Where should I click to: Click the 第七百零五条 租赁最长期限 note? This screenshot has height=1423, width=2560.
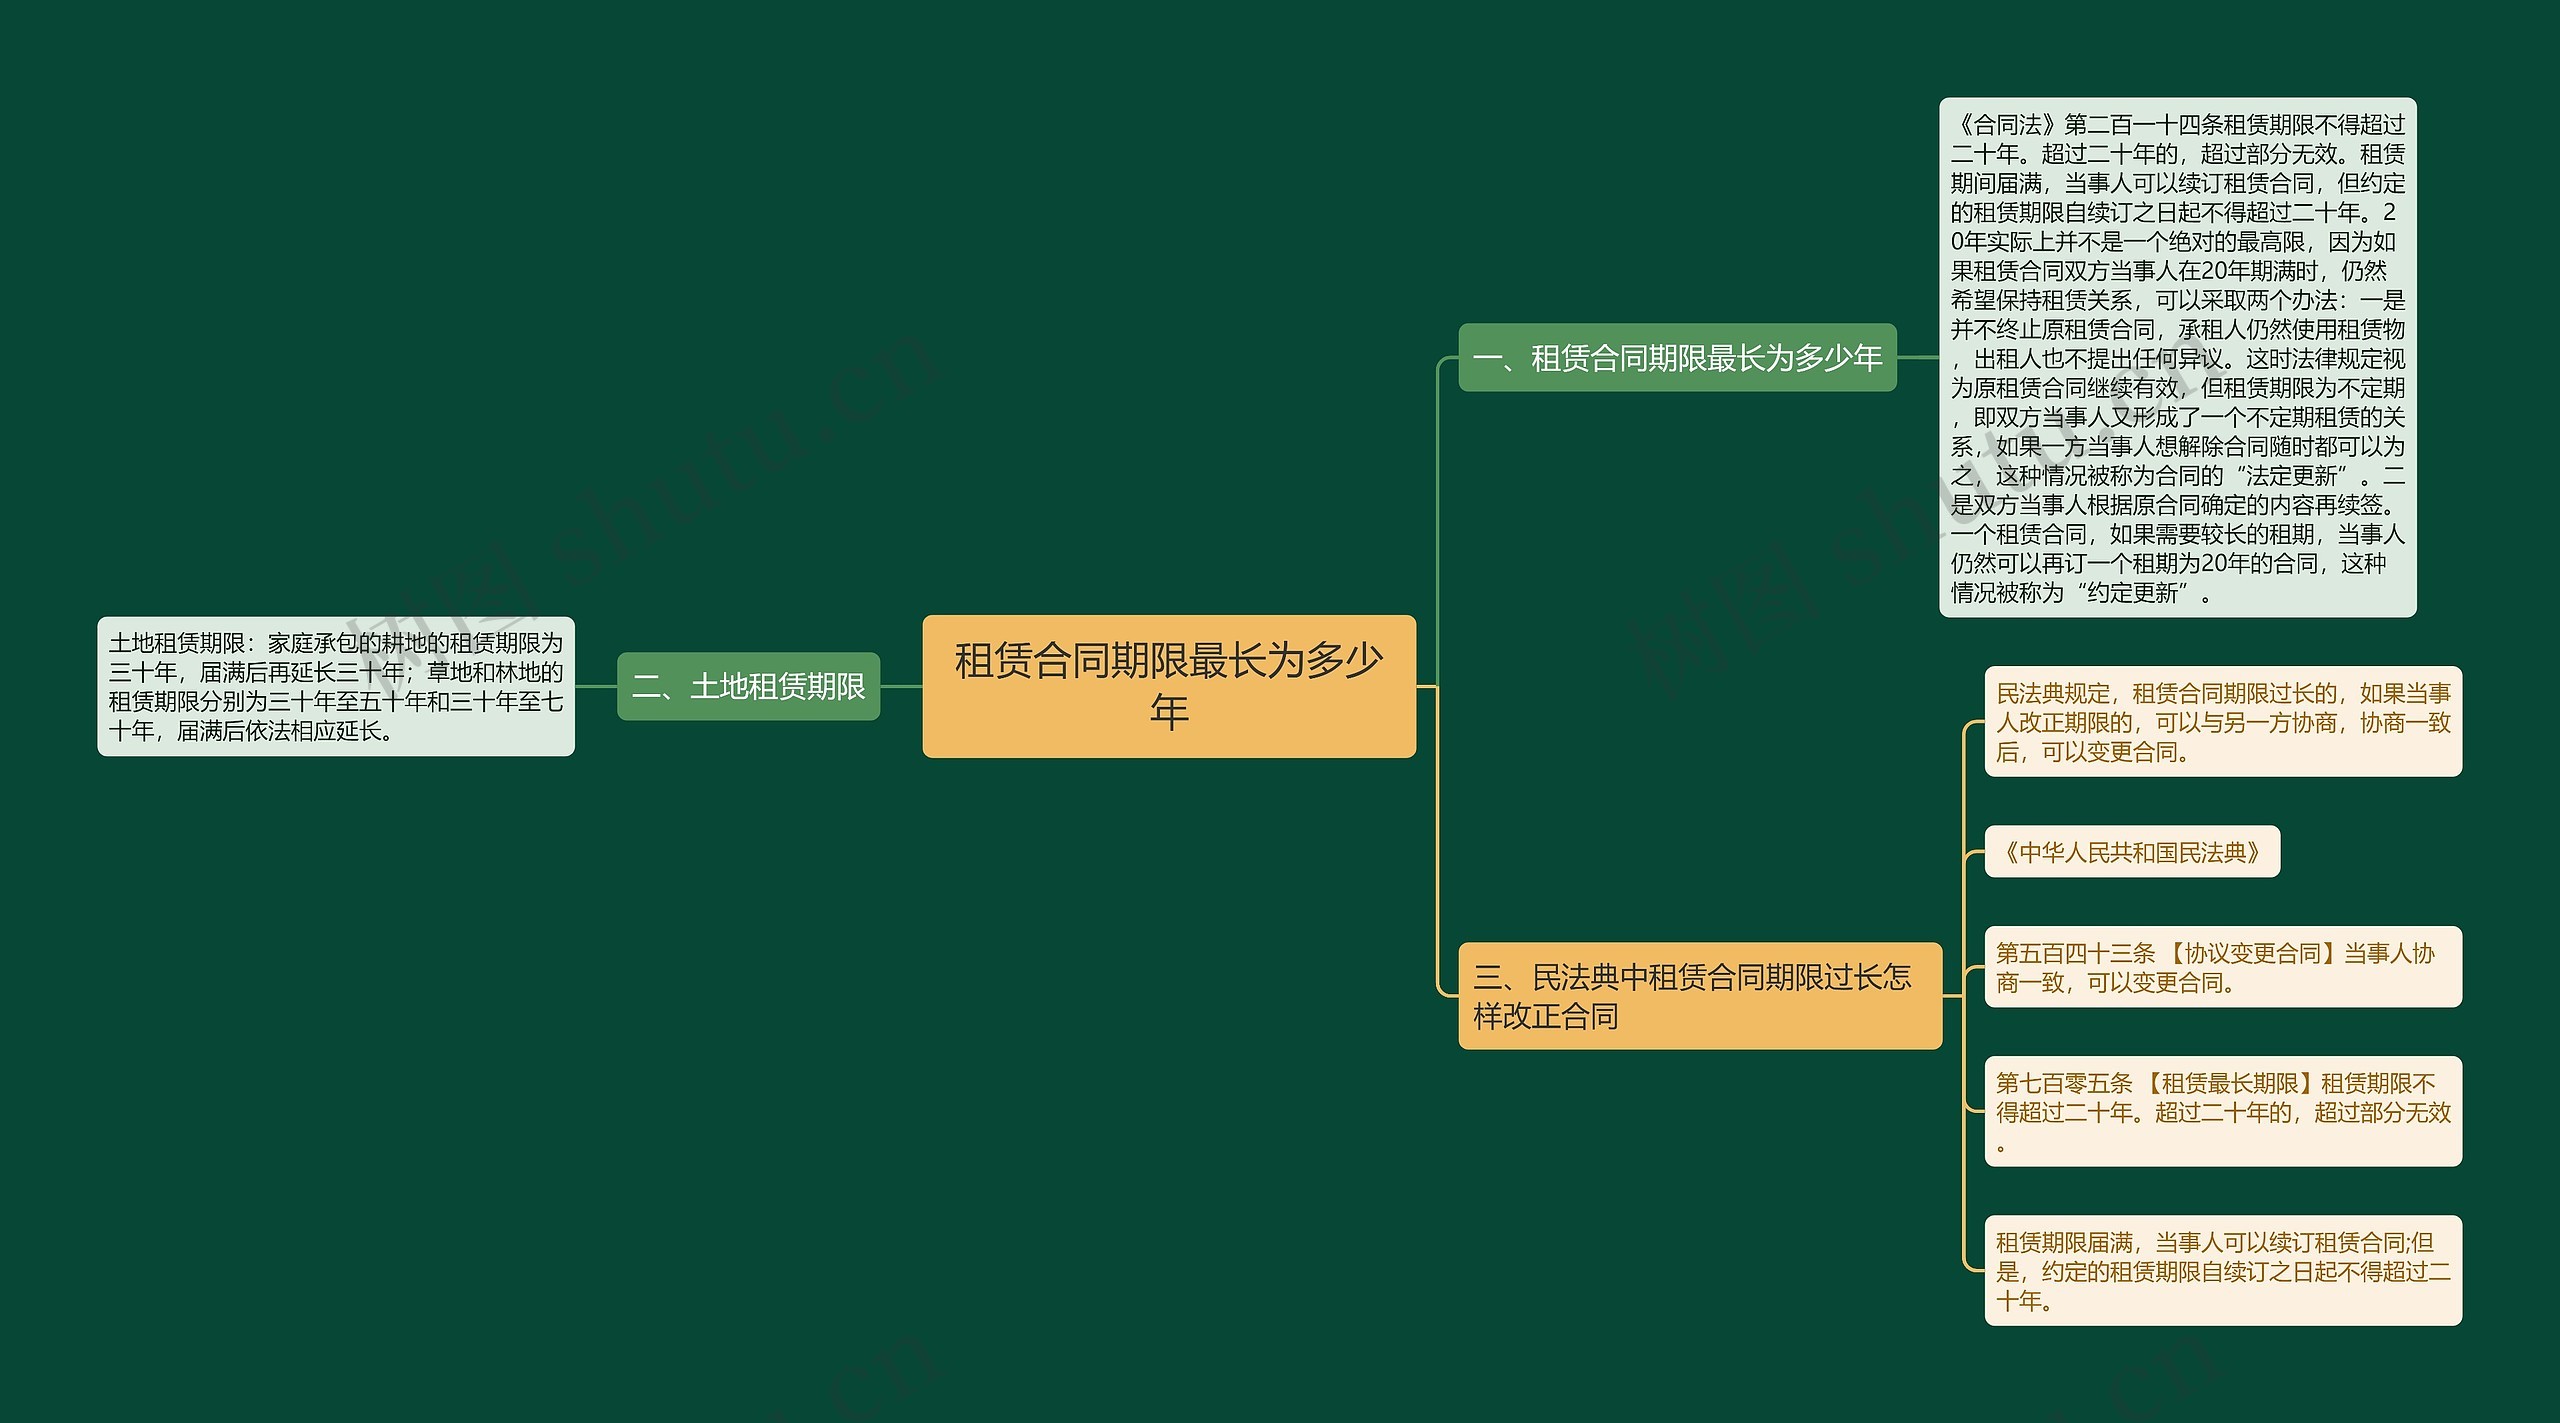coord(2222,1111)
